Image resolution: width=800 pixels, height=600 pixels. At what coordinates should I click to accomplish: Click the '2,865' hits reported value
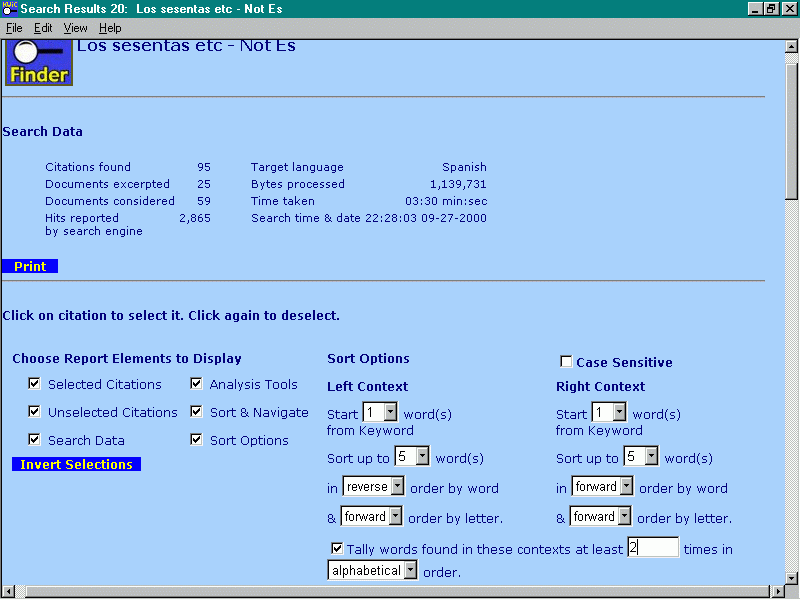point(195,218)
